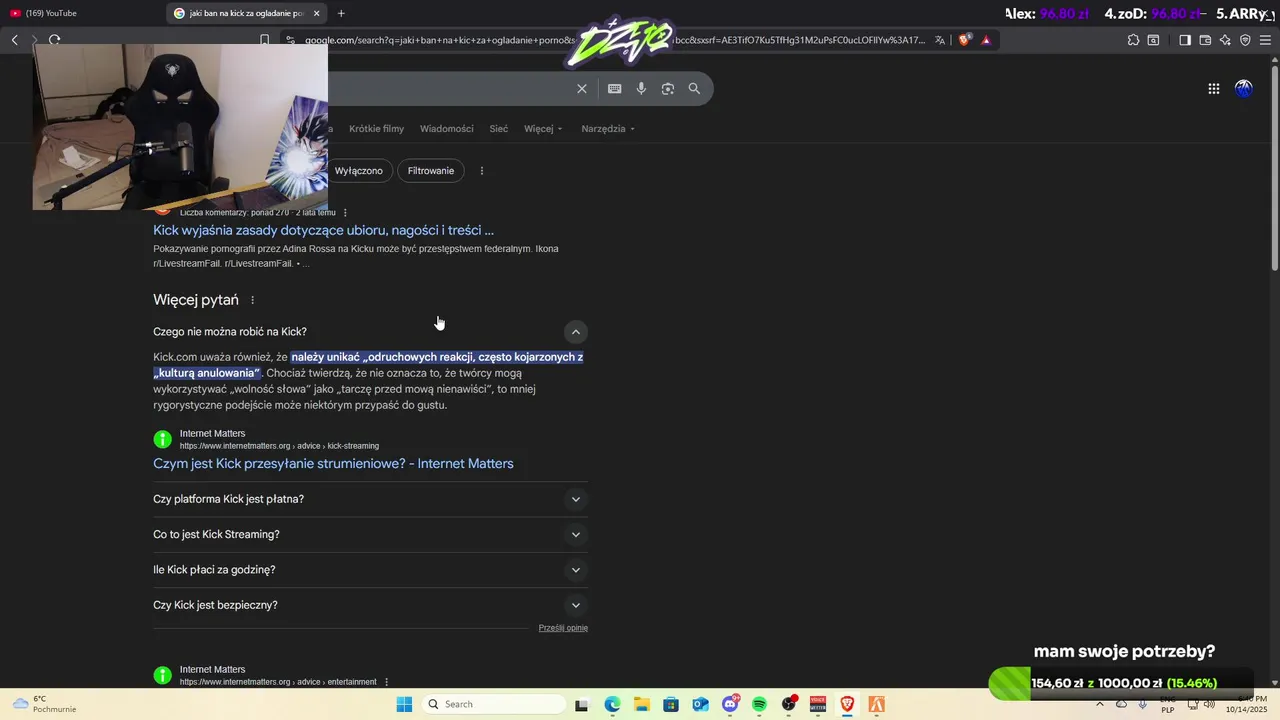Open Spotify from the taskbar

click(x=759, y=704)
